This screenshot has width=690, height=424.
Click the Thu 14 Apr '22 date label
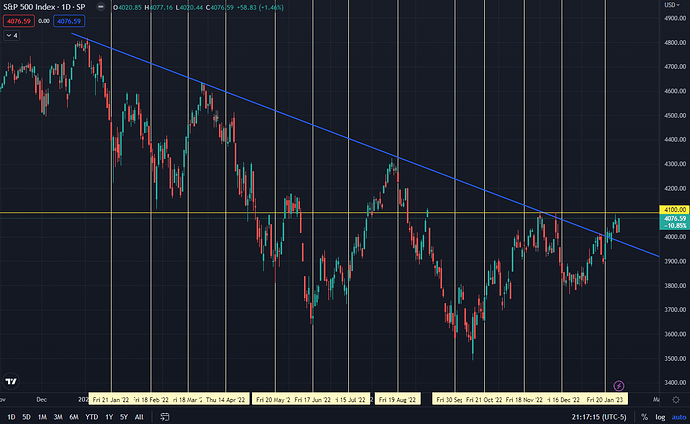click(225, 400)
